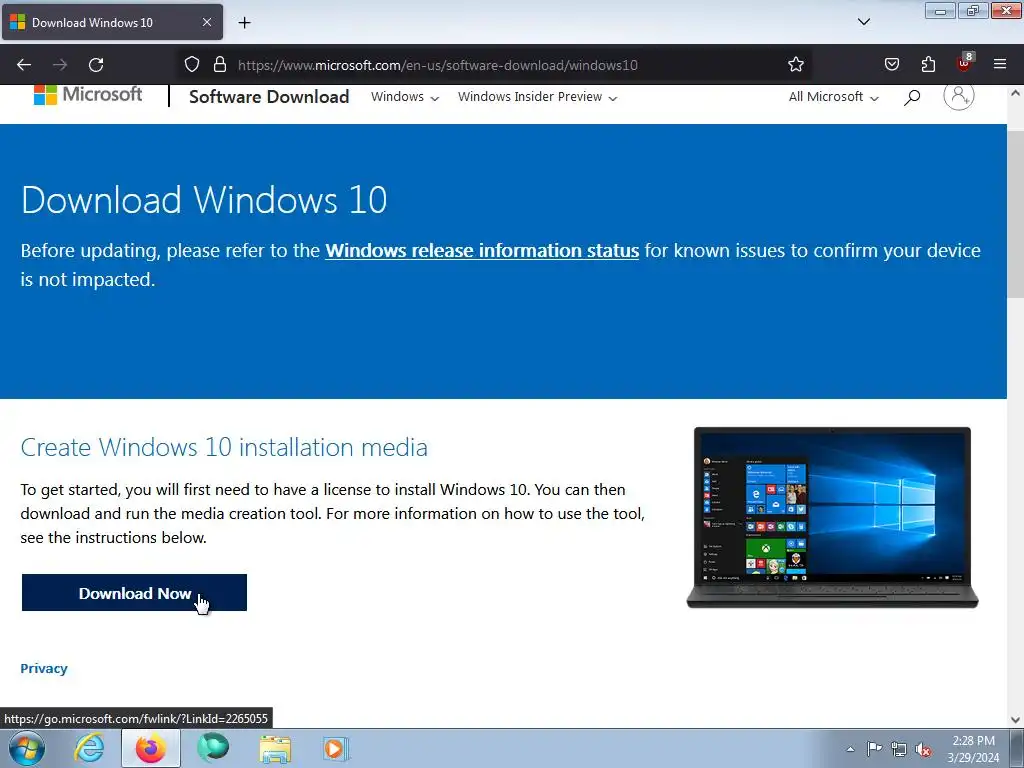Click the page scrollbar thumb
1024x768 pixels.
[1016, 212]
